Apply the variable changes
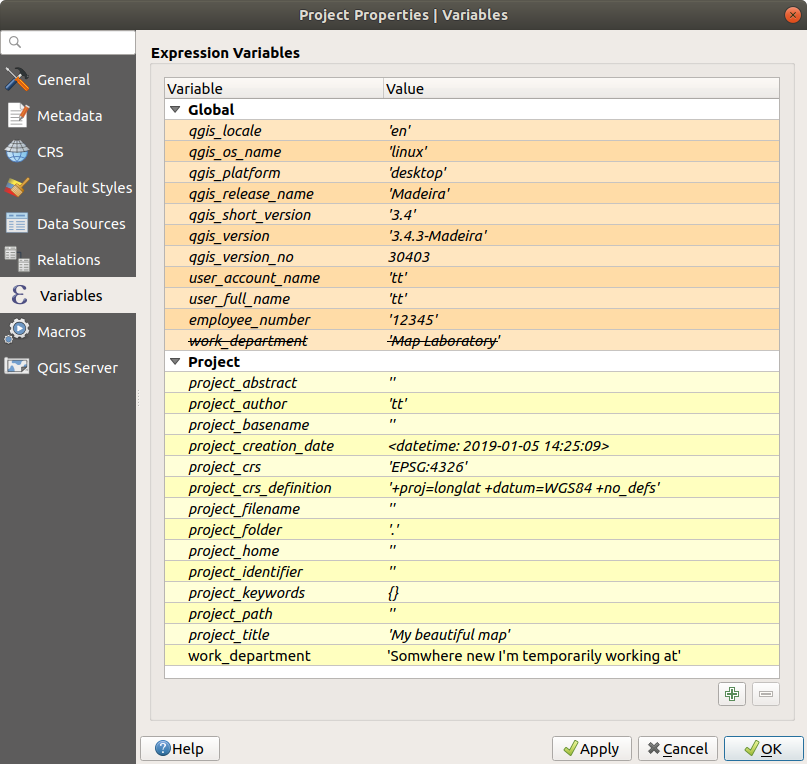This screenshot has height=764, width=807. pyautogui.click(x=591, y=748)
